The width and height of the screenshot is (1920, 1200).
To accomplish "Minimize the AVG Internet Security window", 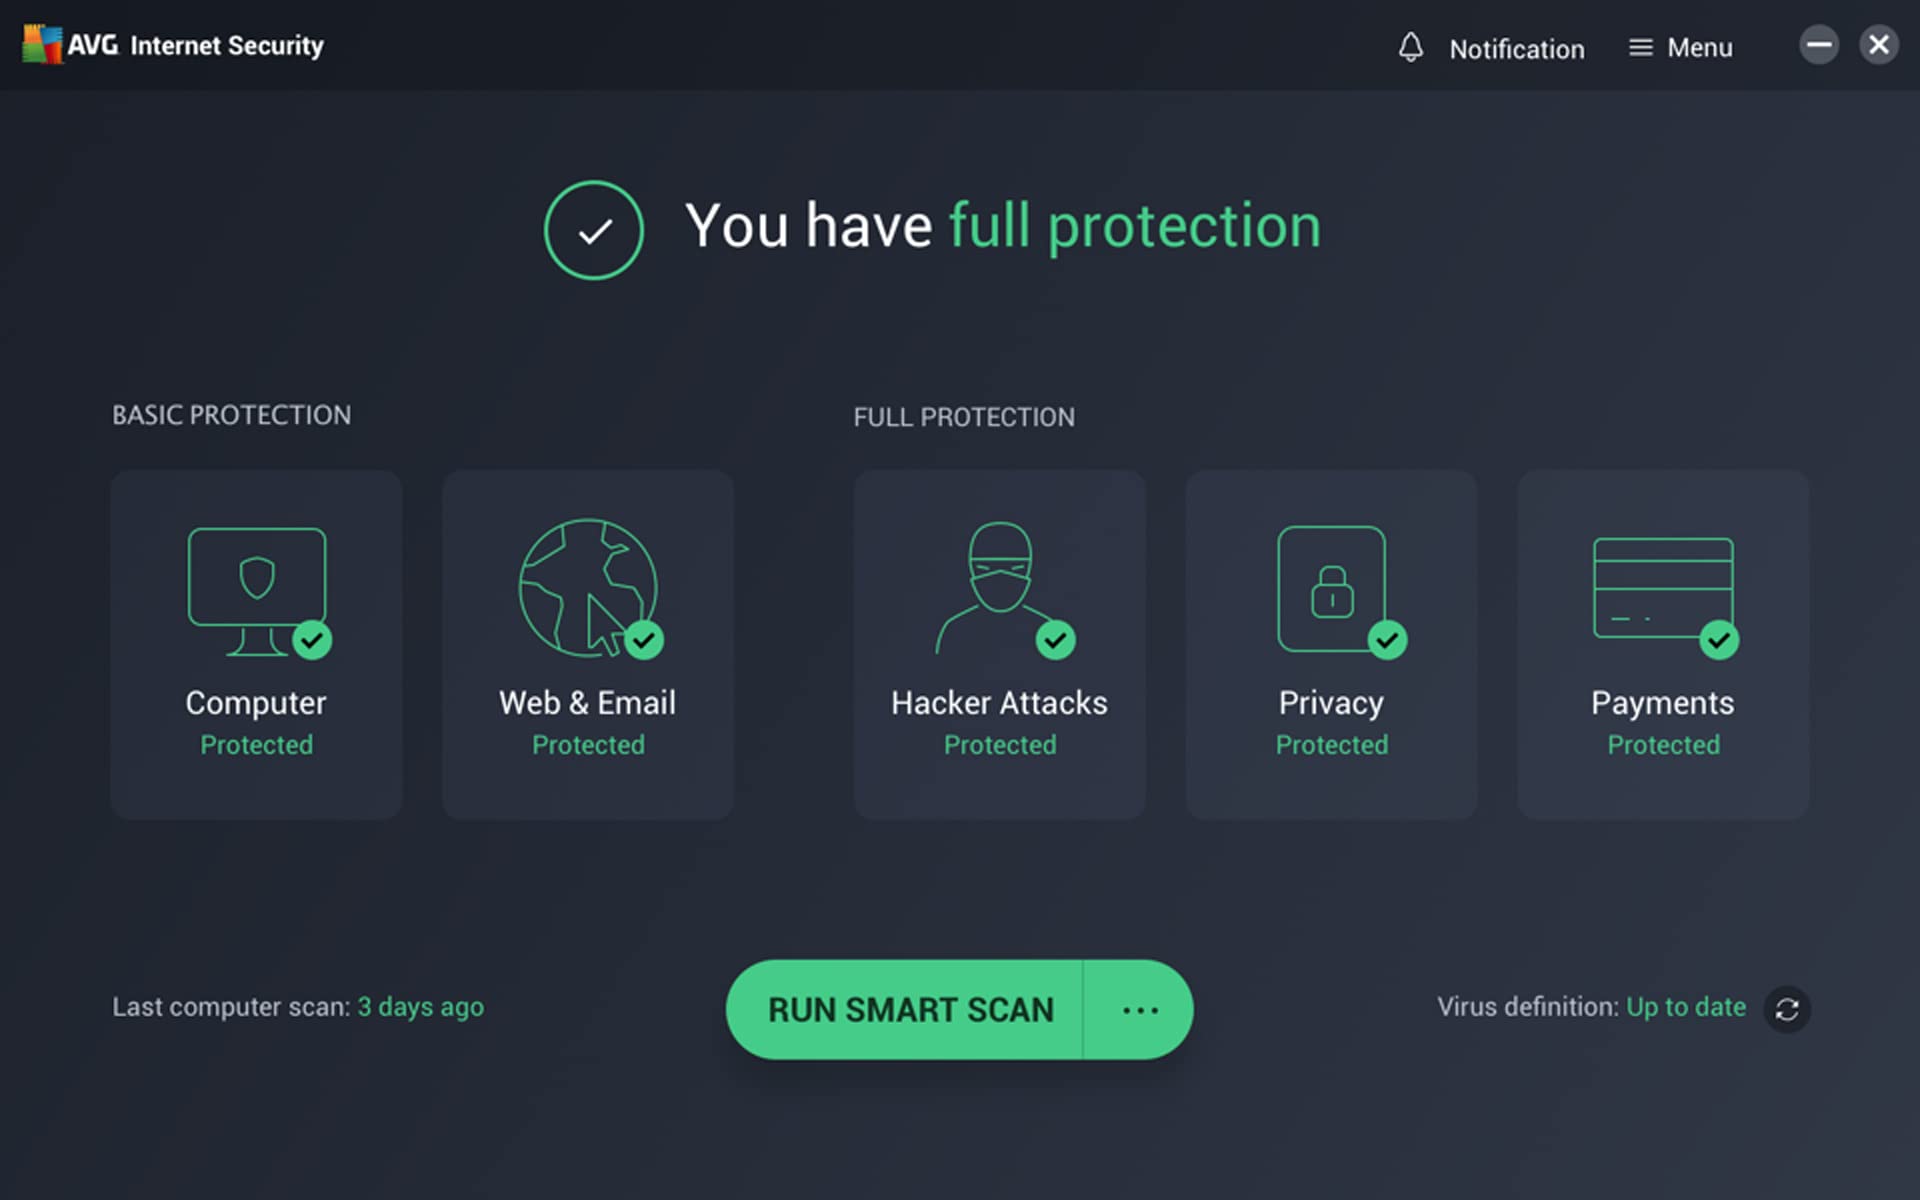I will pyautogui.click(x=1818, y=45).
